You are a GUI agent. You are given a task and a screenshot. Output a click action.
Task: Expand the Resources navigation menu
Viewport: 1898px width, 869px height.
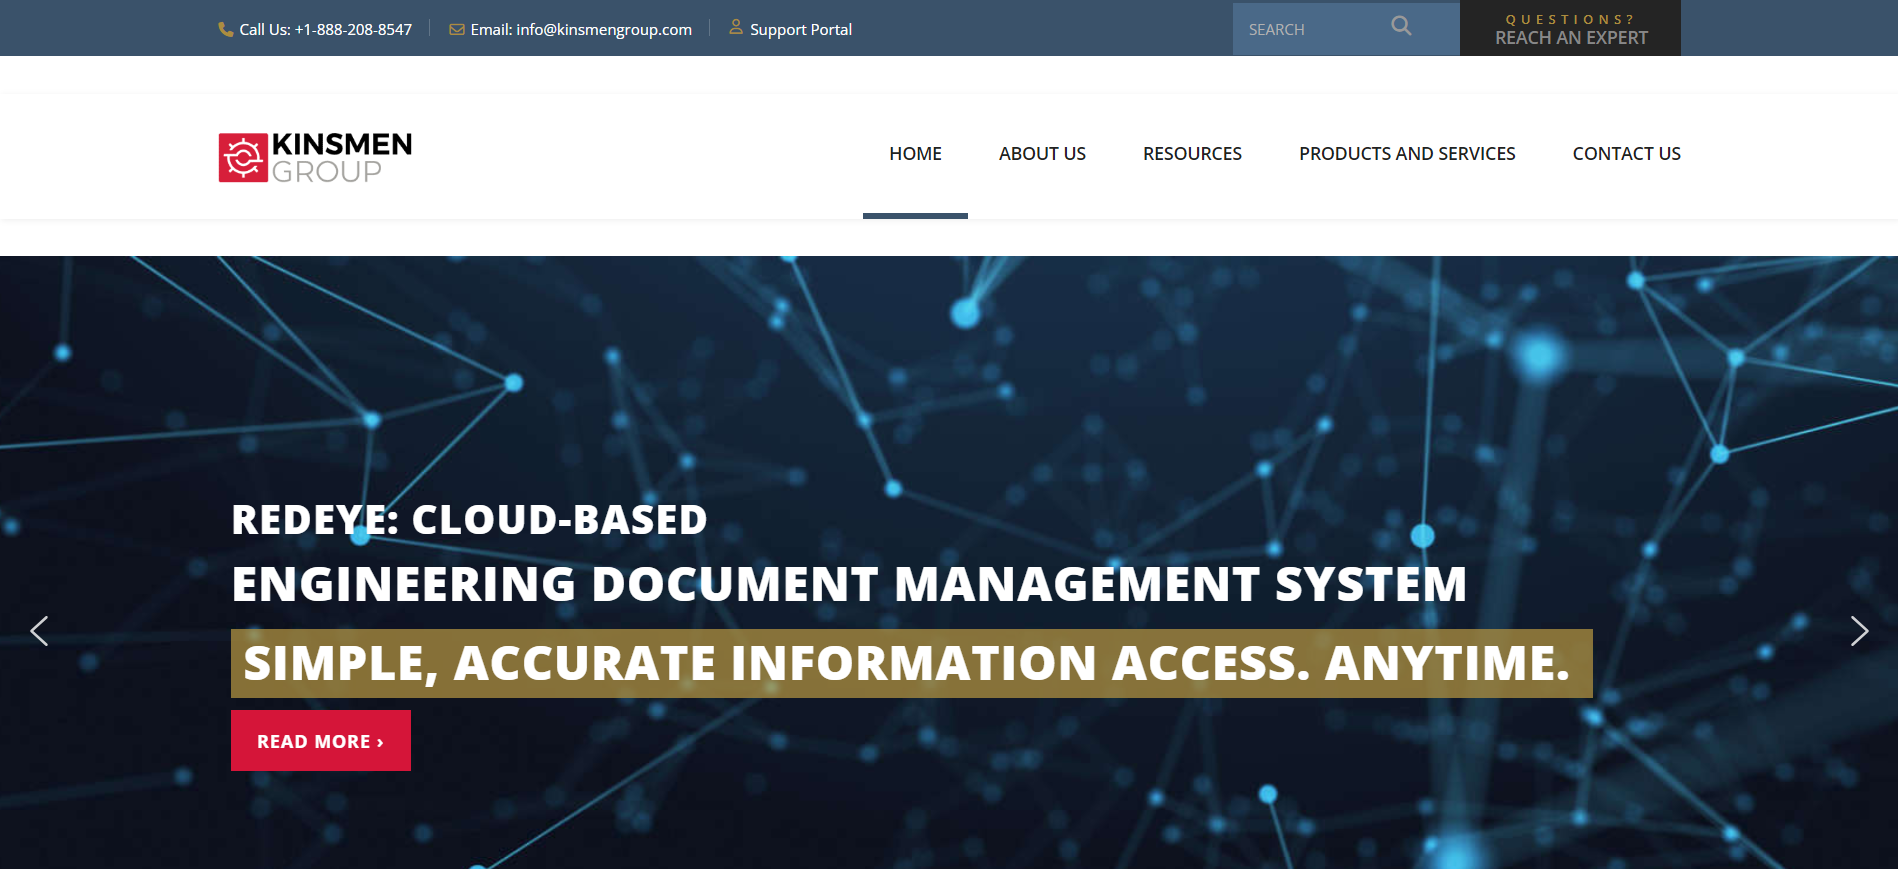click(x=1192, y=154)
